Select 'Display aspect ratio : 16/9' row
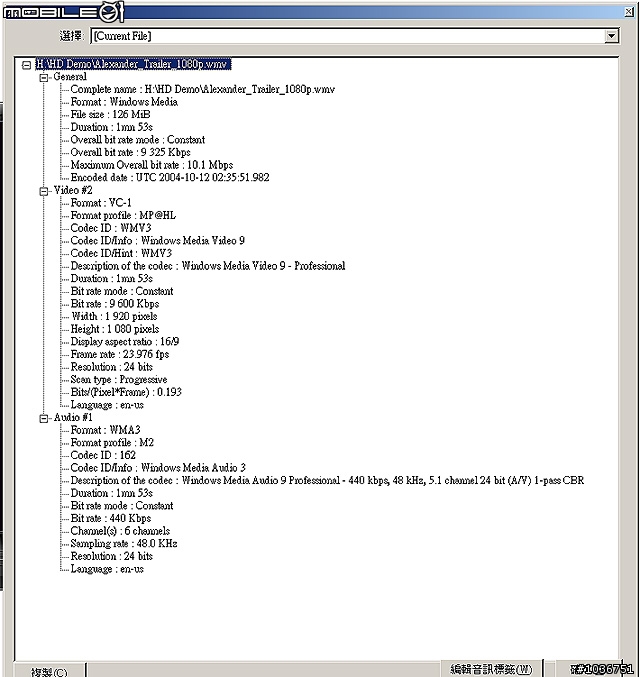Screen dimensions: 640x677 coord(124,342)
